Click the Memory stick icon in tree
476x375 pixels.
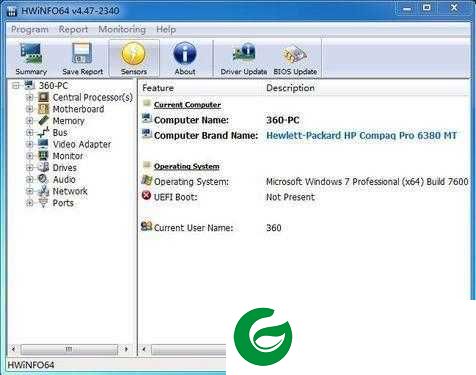43,120
